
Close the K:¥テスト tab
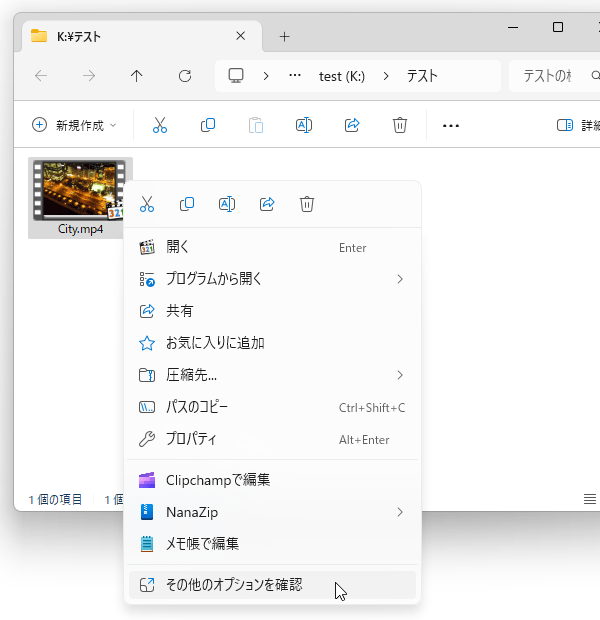click(x=240, y=36)
